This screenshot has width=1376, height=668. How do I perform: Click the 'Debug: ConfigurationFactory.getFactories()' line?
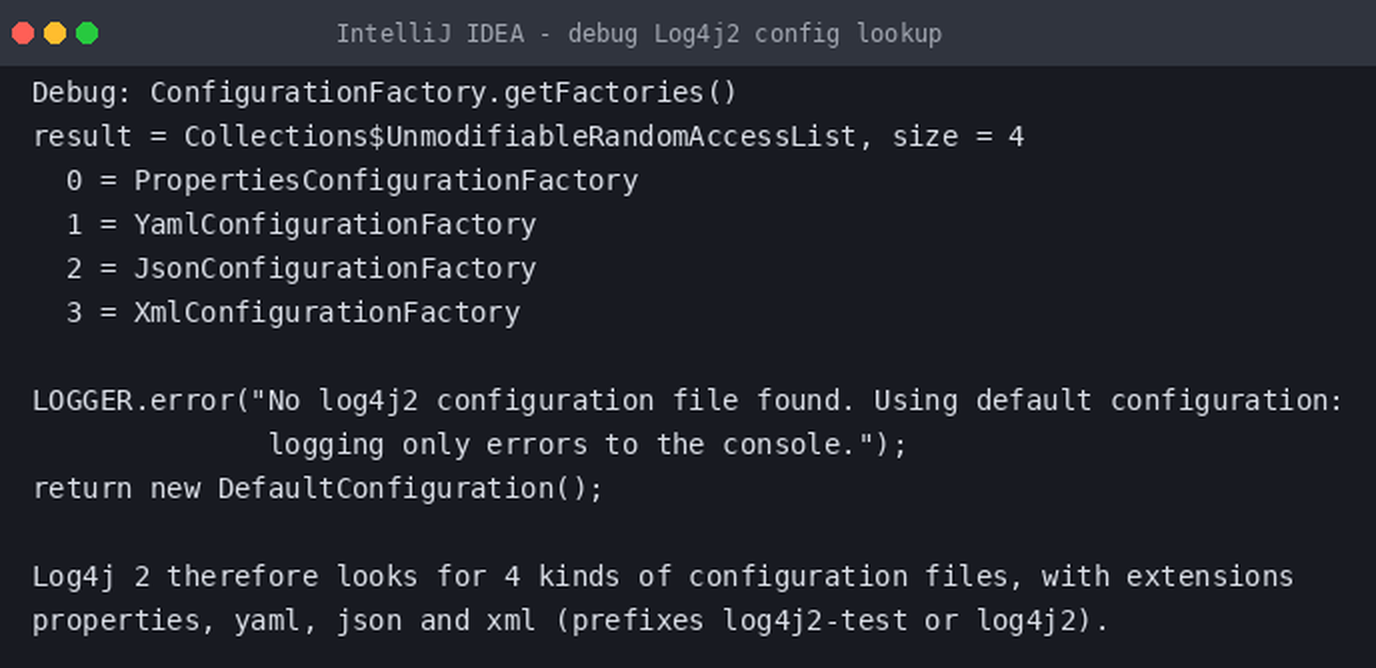pyautogui.click(x=384, y=93)
